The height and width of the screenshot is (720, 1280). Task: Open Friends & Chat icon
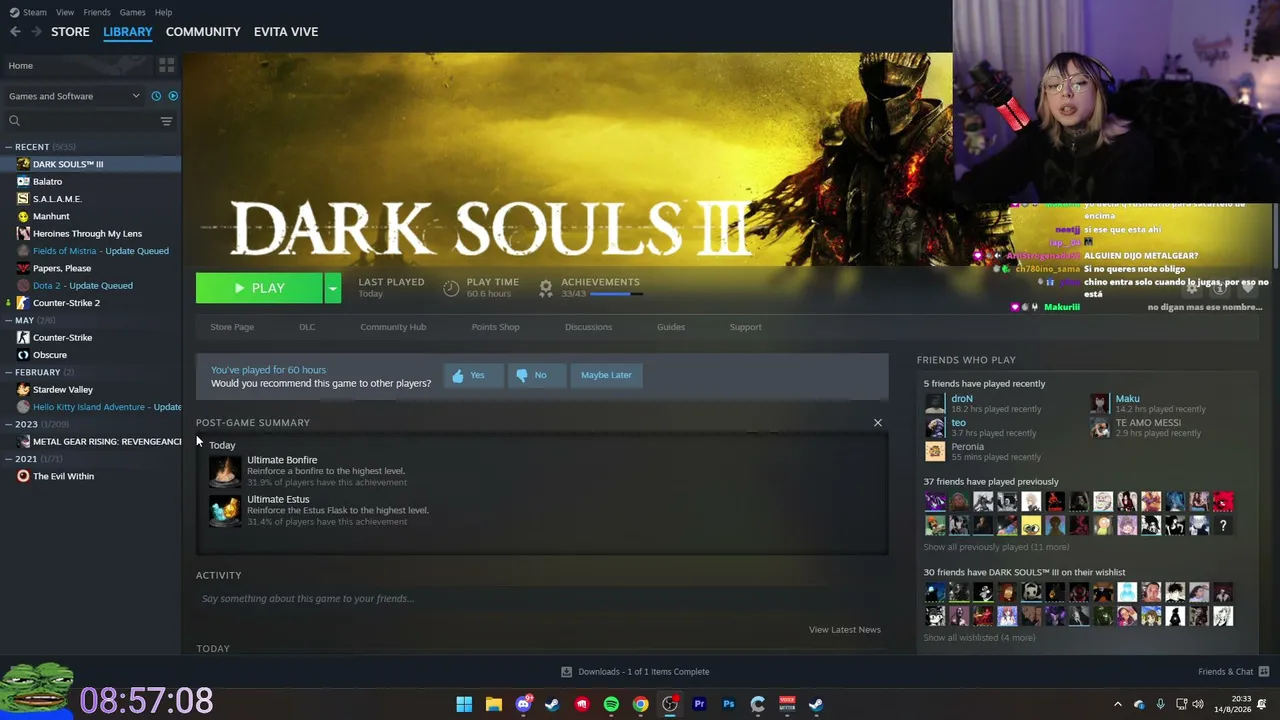coord(1264,672)
